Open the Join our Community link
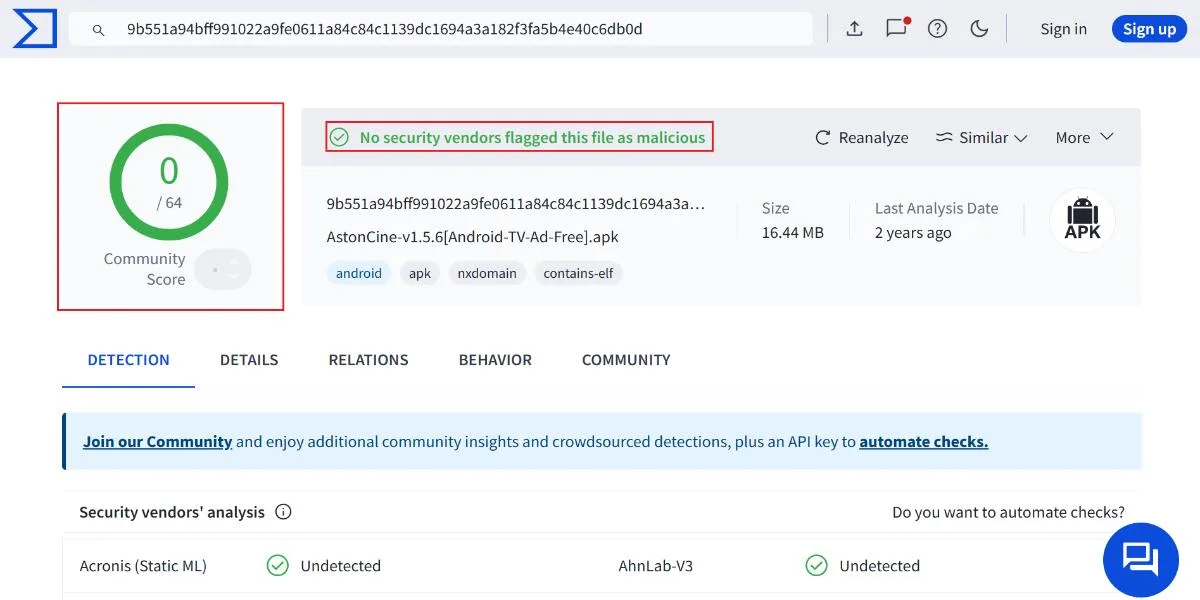The image size is (1200, 600). (x=158, y=441)
